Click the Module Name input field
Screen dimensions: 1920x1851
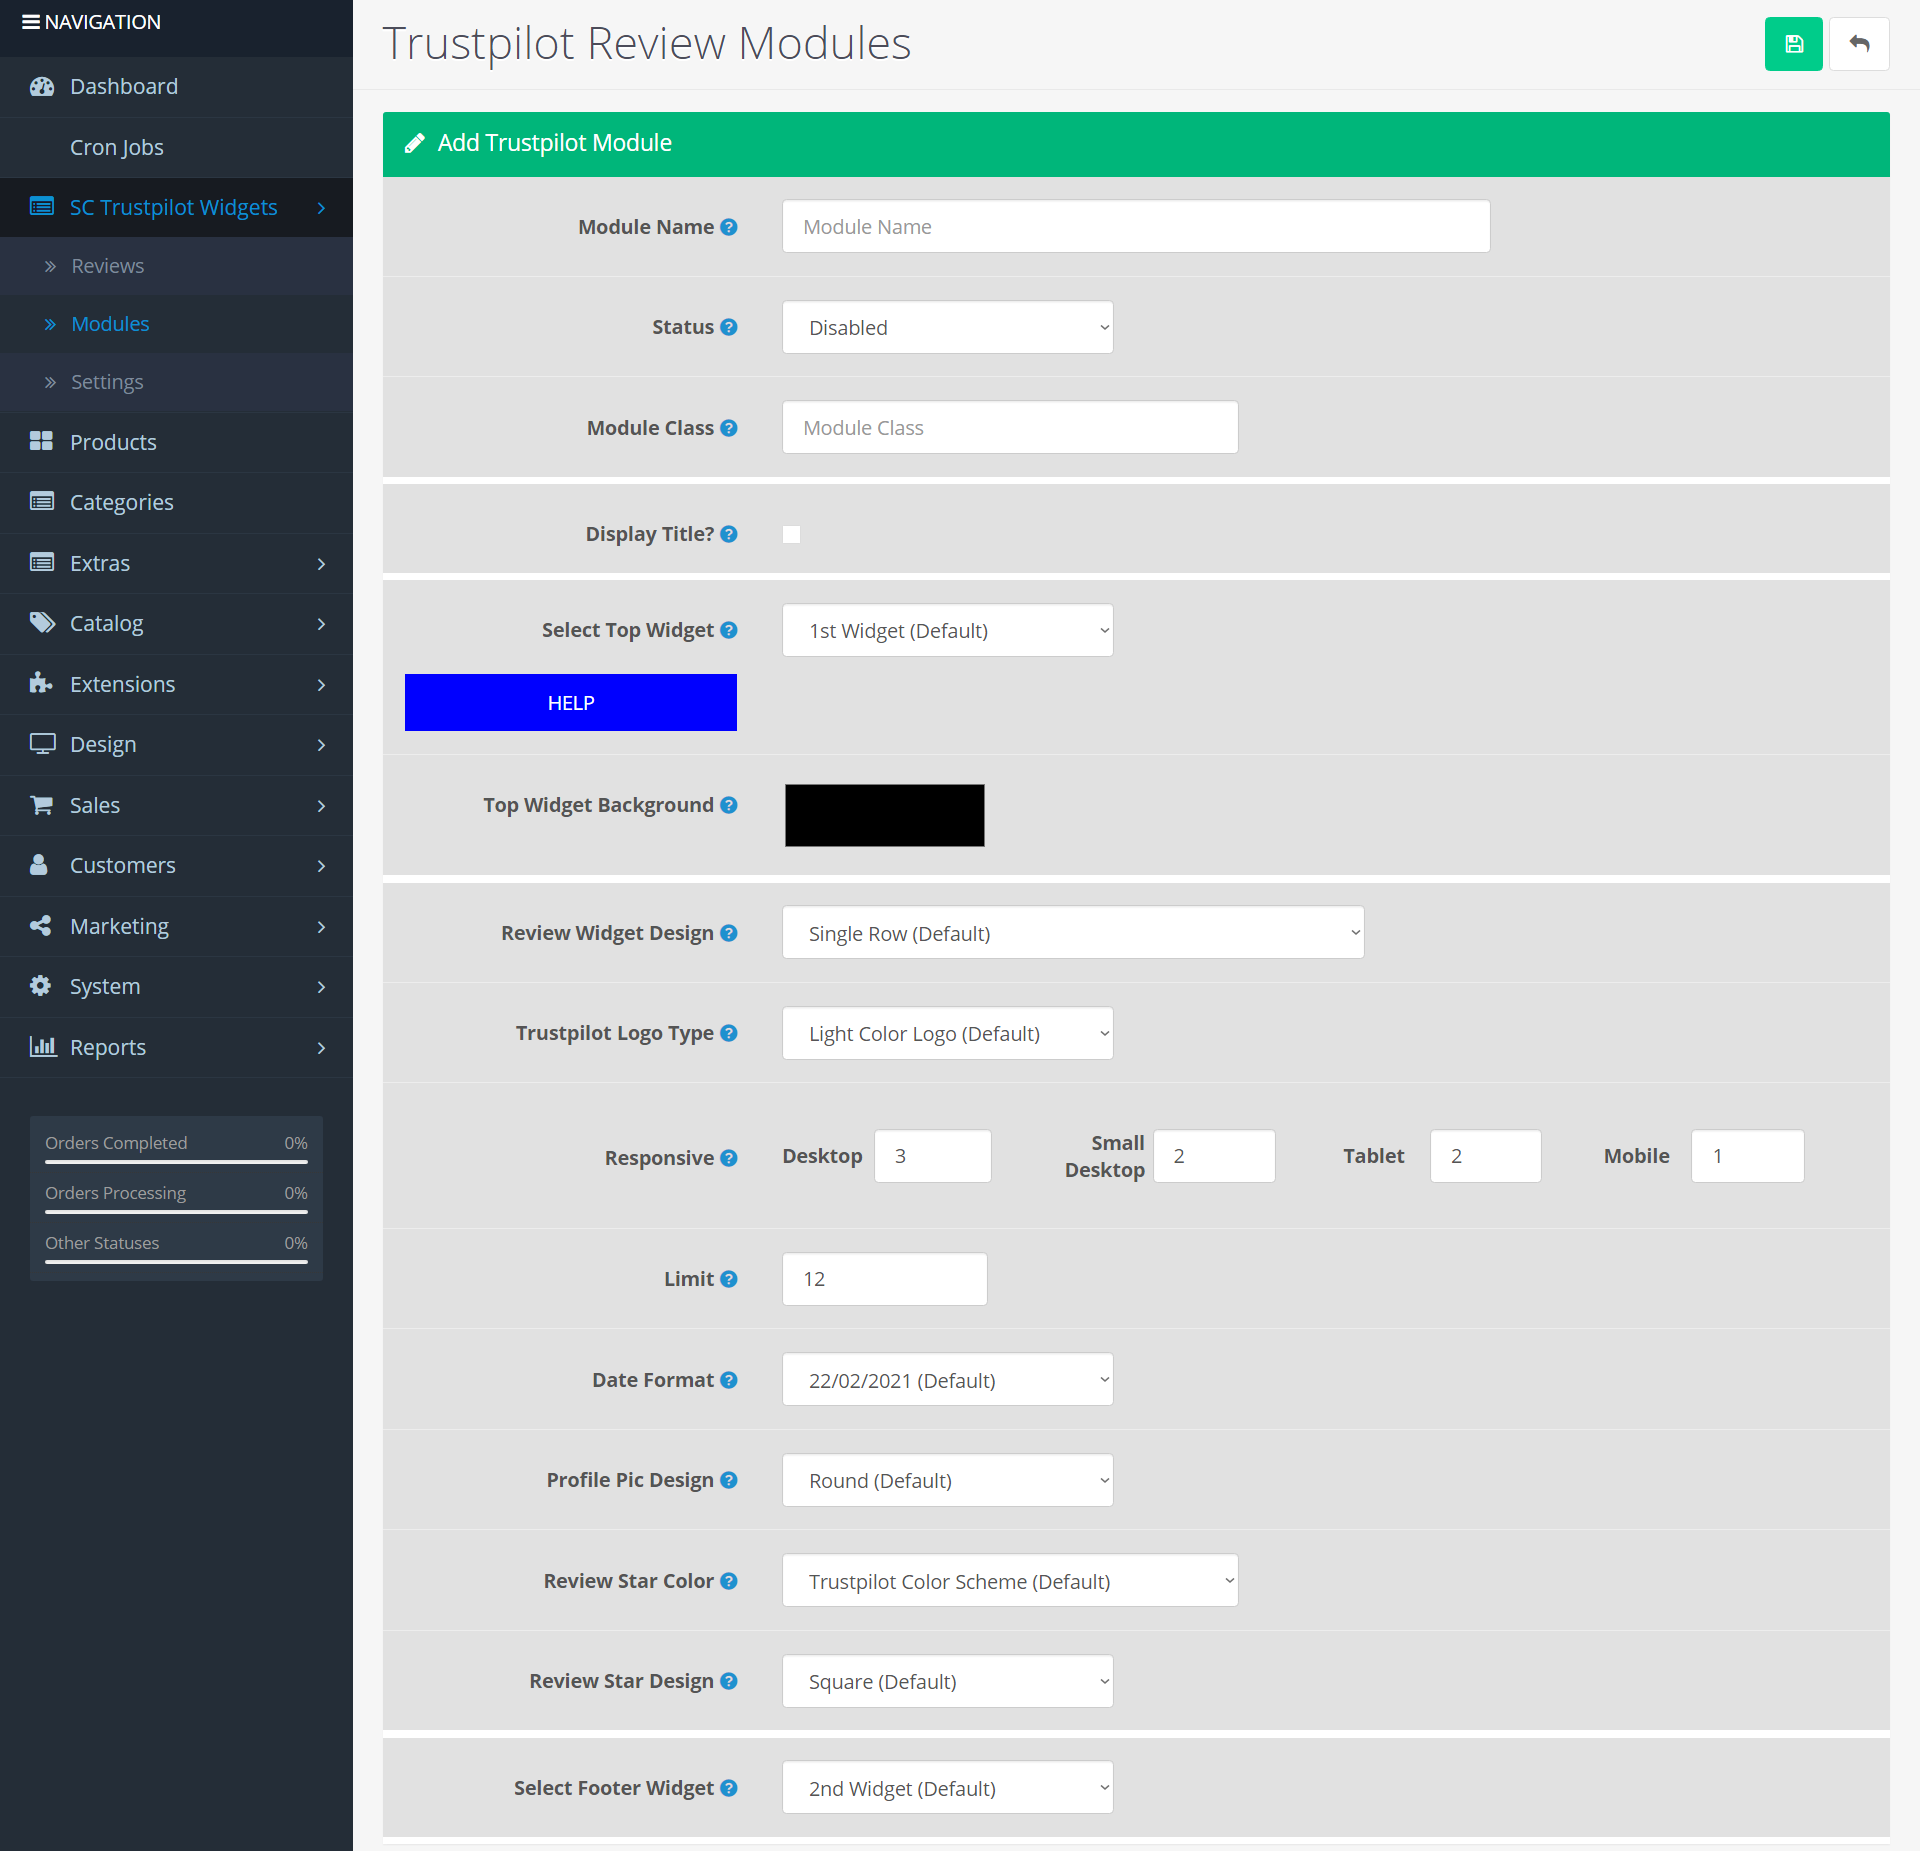pyautogui.click(x=1136, y=227)
